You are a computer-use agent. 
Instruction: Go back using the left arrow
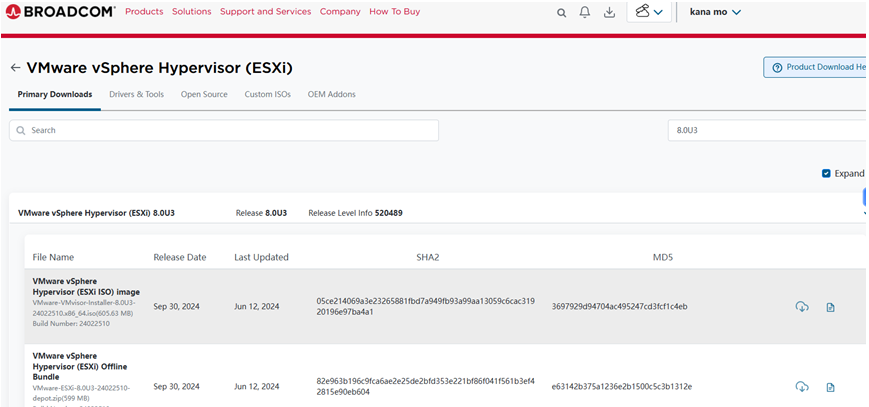(16, 68)
